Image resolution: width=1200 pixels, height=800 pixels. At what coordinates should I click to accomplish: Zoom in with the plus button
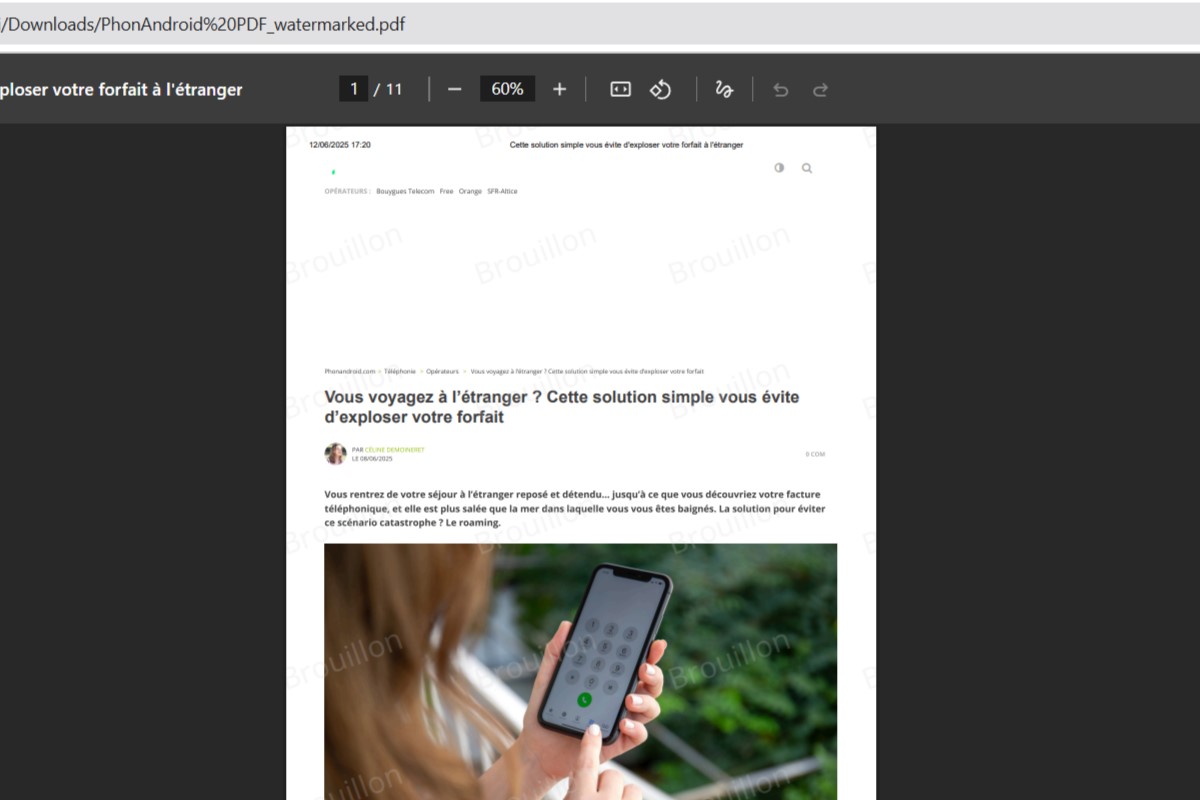(559, 89)
